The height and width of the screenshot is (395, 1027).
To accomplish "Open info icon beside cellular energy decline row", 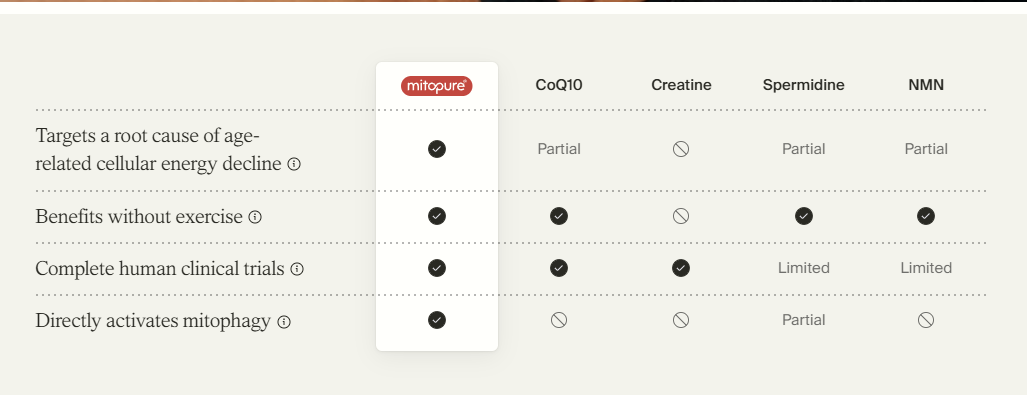I will (294, 164).
